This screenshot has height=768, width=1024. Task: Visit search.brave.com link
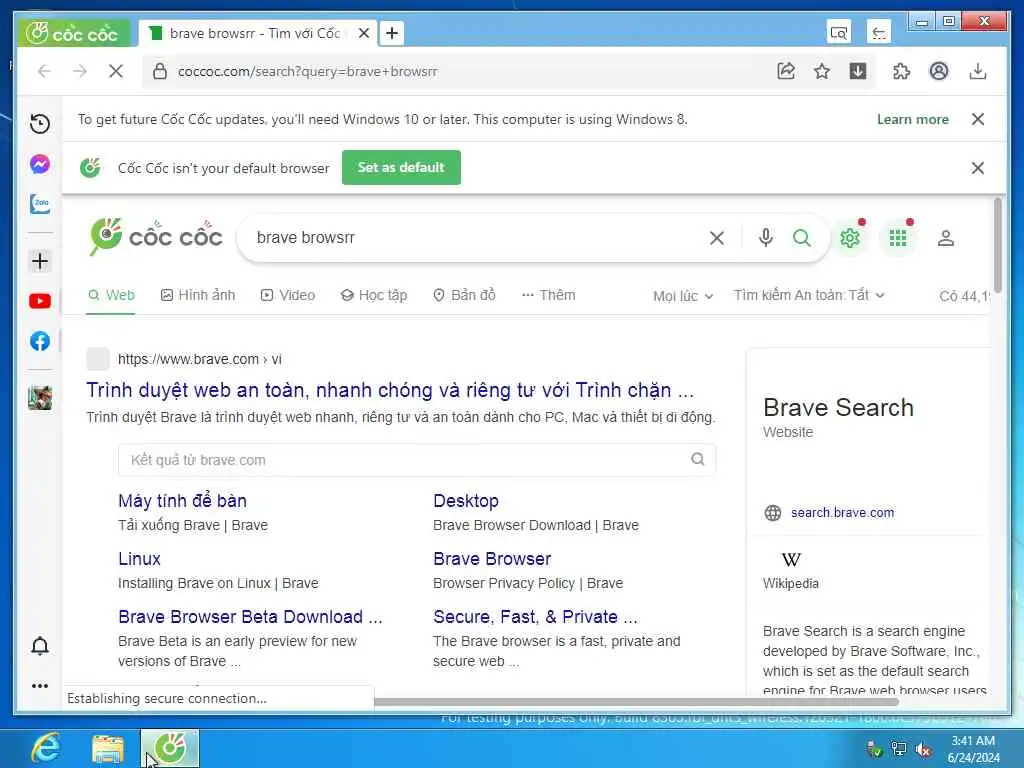pyautogui.click(x=842, y=513)
